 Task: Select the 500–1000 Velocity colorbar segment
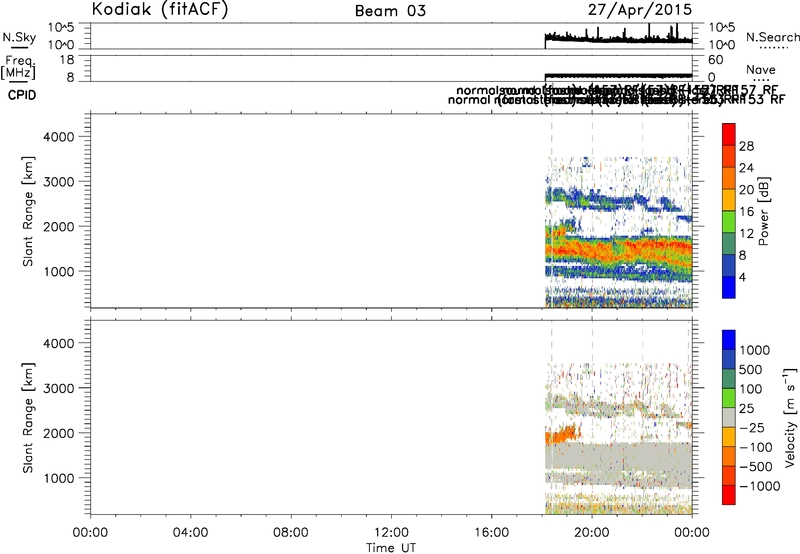tap(729, 360)
